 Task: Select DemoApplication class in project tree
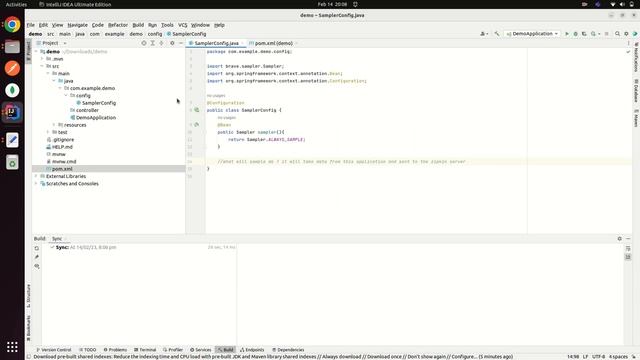point(96,118)
